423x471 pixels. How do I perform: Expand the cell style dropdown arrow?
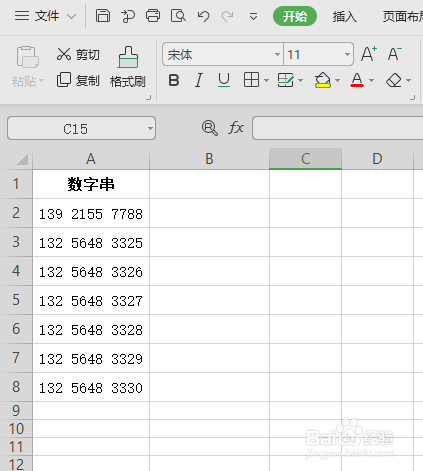pos(300,80)
